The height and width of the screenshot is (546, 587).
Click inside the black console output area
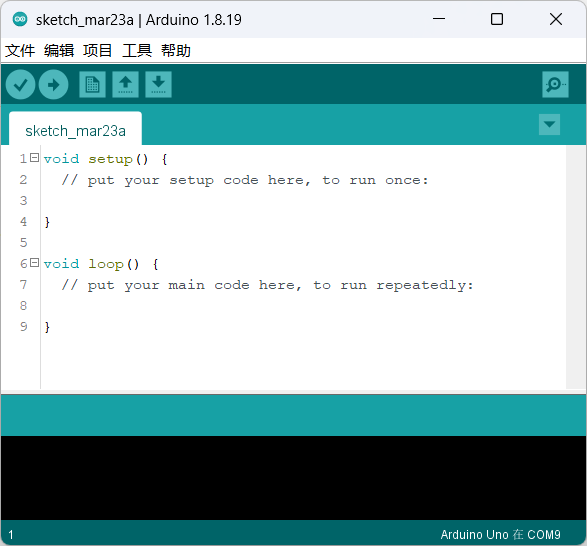(x=294, y=478)
